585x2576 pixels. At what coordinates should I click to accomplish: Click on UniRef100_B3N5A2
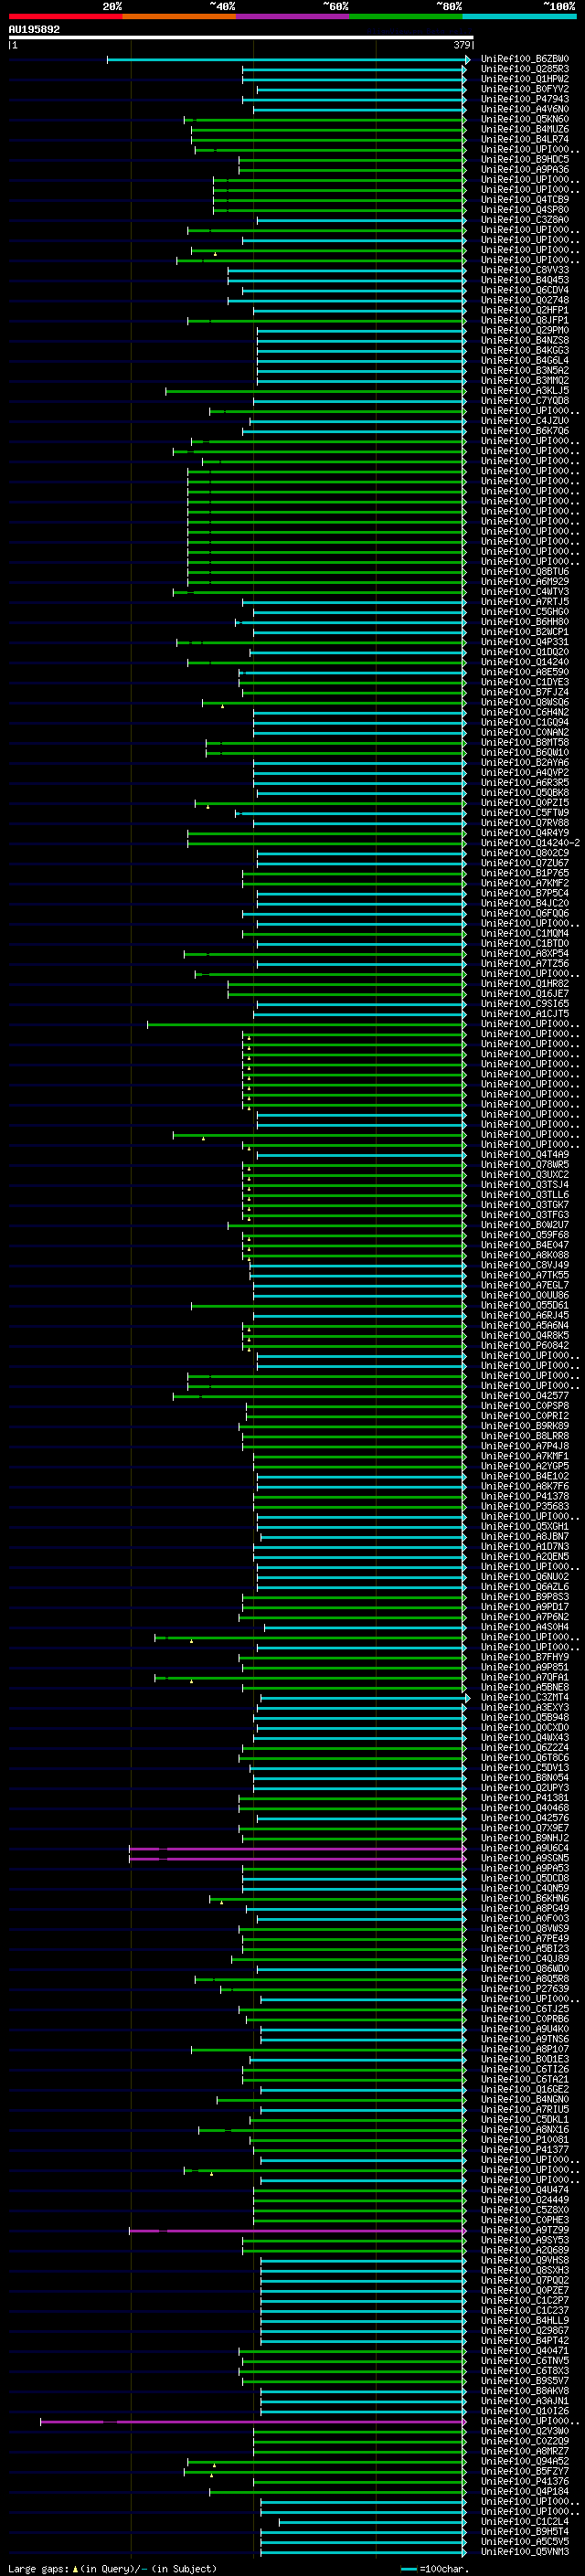[524, 370]
